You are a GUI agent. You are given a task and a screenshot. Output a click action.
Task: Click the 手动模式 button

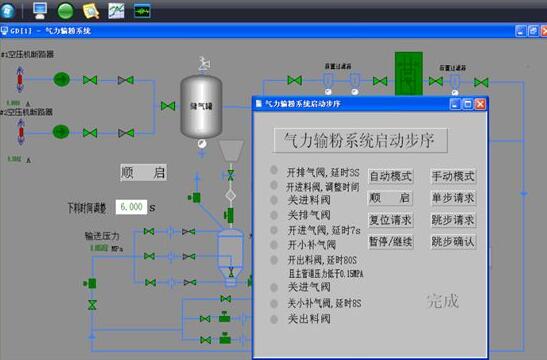(453, 176)
